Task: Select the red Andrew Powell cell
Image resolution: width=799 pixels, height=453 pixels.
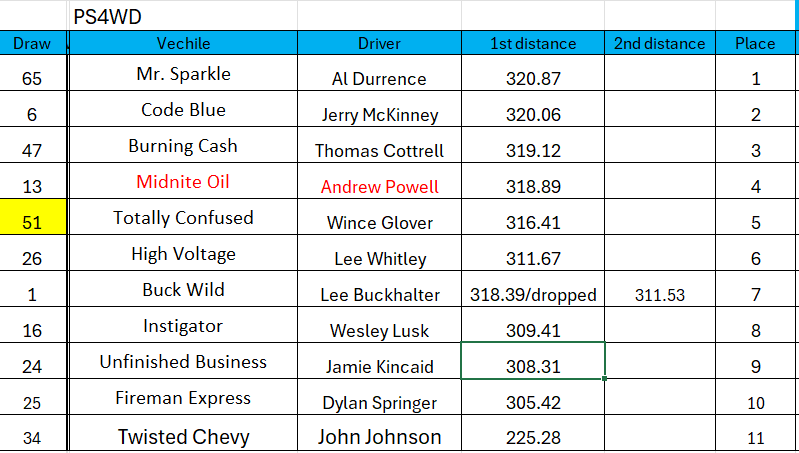Action: [x=379, y=186]
